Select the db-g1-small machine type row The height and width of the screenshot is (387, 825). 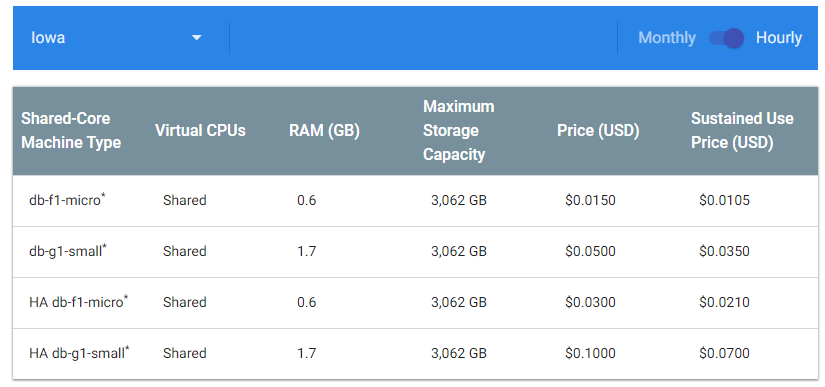(416, 251)
